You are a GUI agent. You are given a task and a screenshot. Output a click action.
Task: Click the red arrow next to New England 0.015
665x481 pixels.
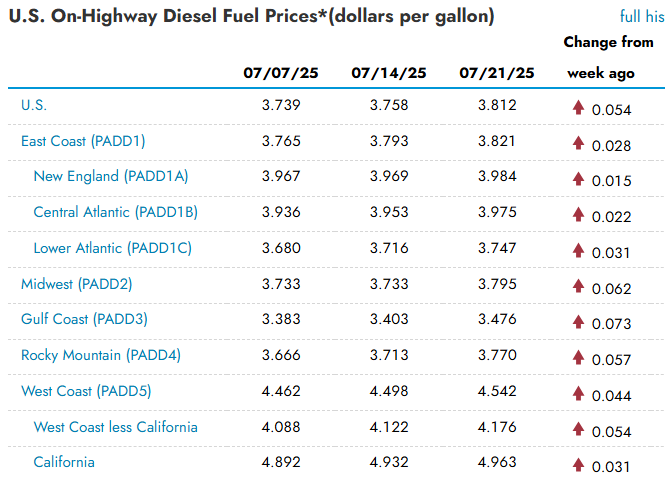pos(578,179)
